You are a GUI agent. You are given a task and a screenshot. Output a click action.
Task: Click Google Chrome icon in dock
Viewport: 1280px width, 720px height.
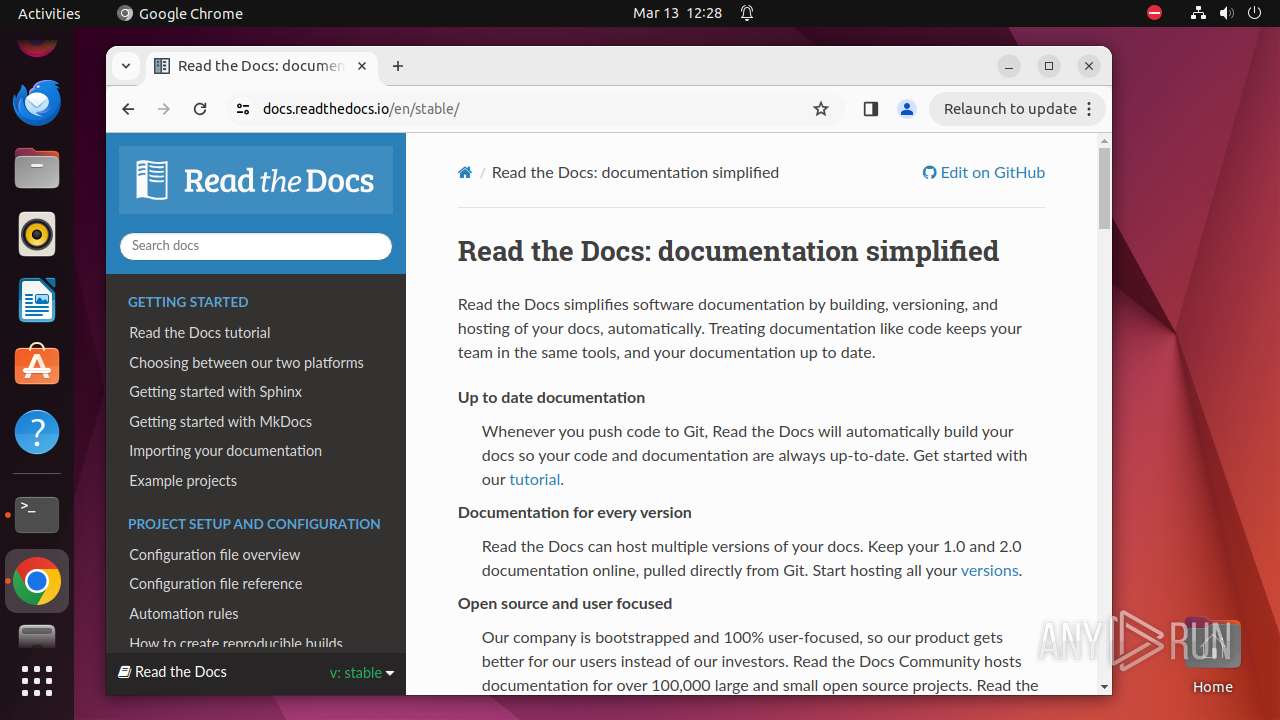(37, 581)
